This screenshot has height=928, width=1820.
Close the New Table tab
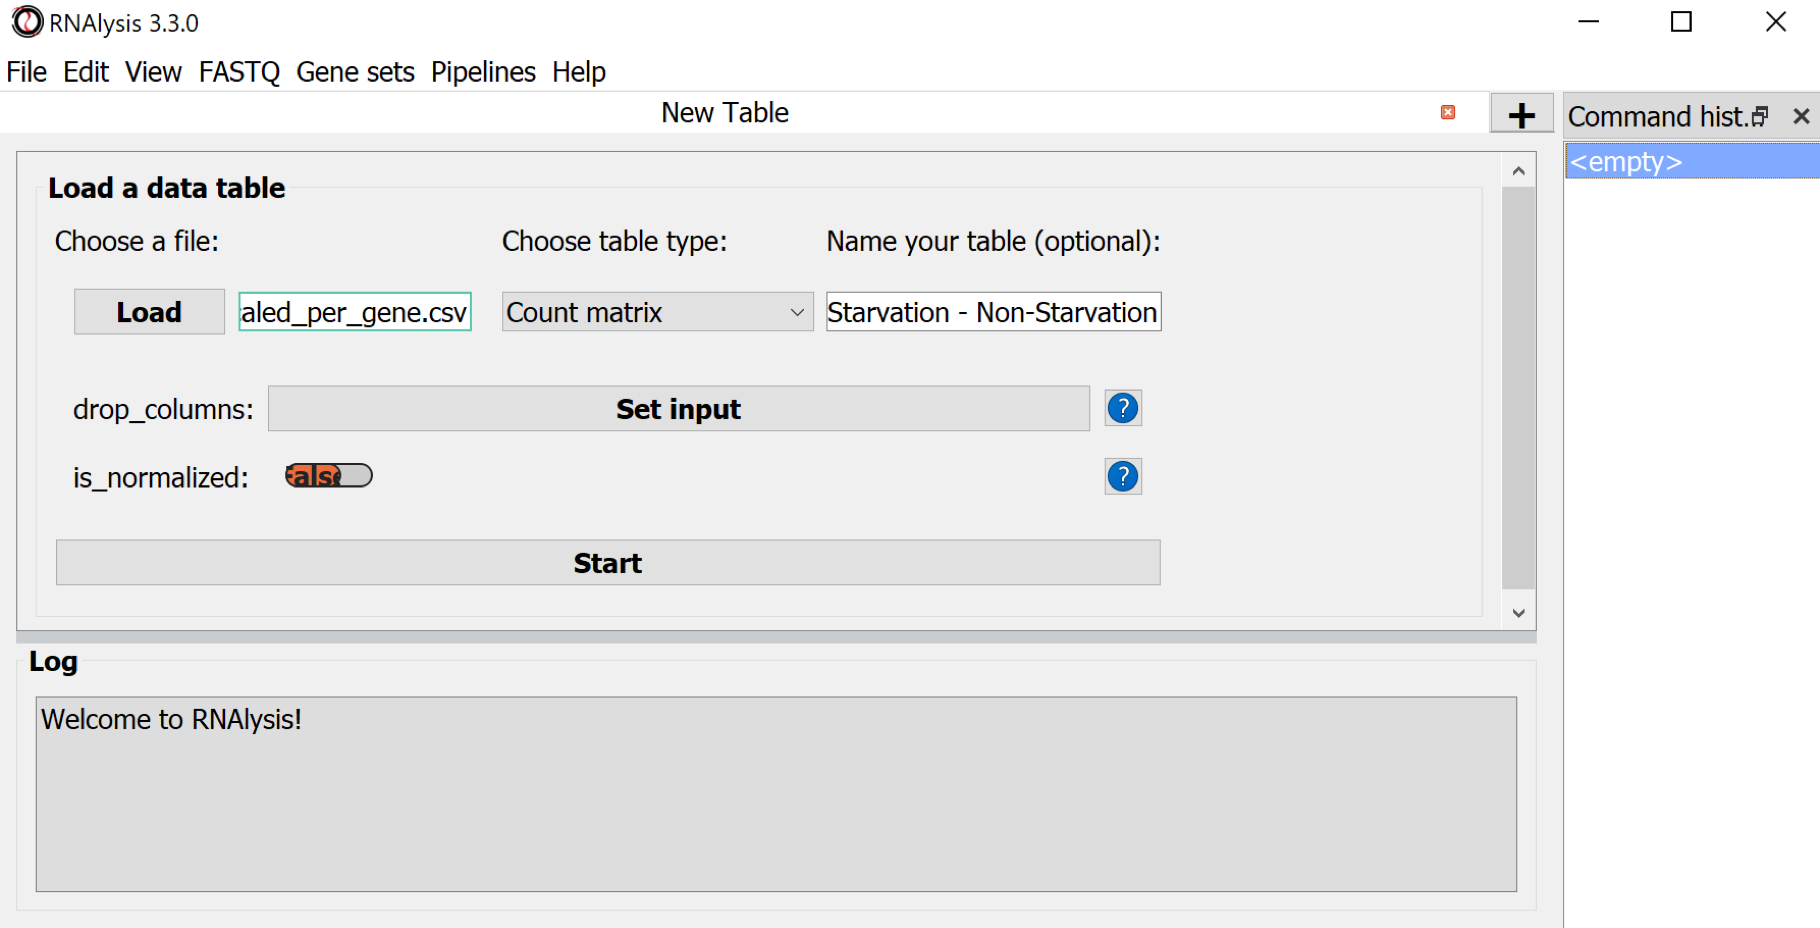point(1447,112)
